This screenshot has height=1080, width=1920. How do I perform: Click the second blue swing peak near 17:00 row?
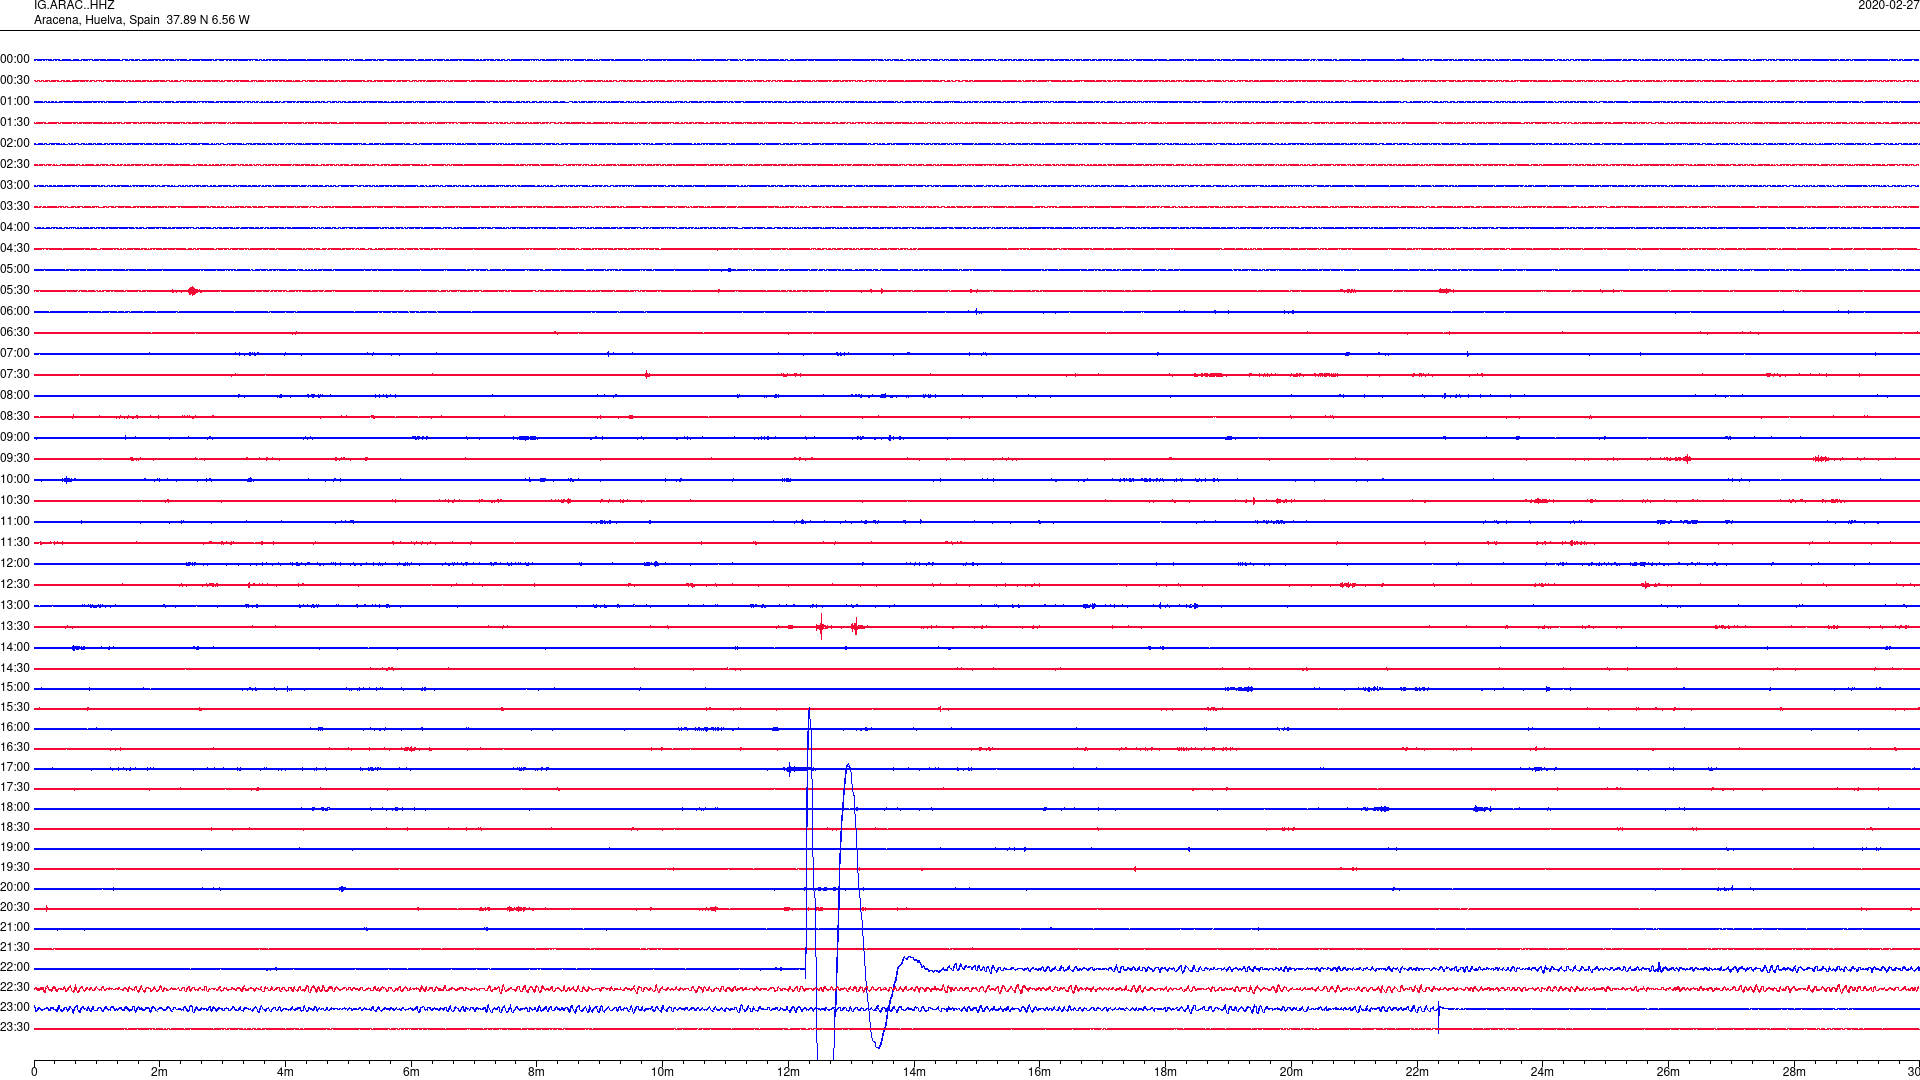point(848,766)
